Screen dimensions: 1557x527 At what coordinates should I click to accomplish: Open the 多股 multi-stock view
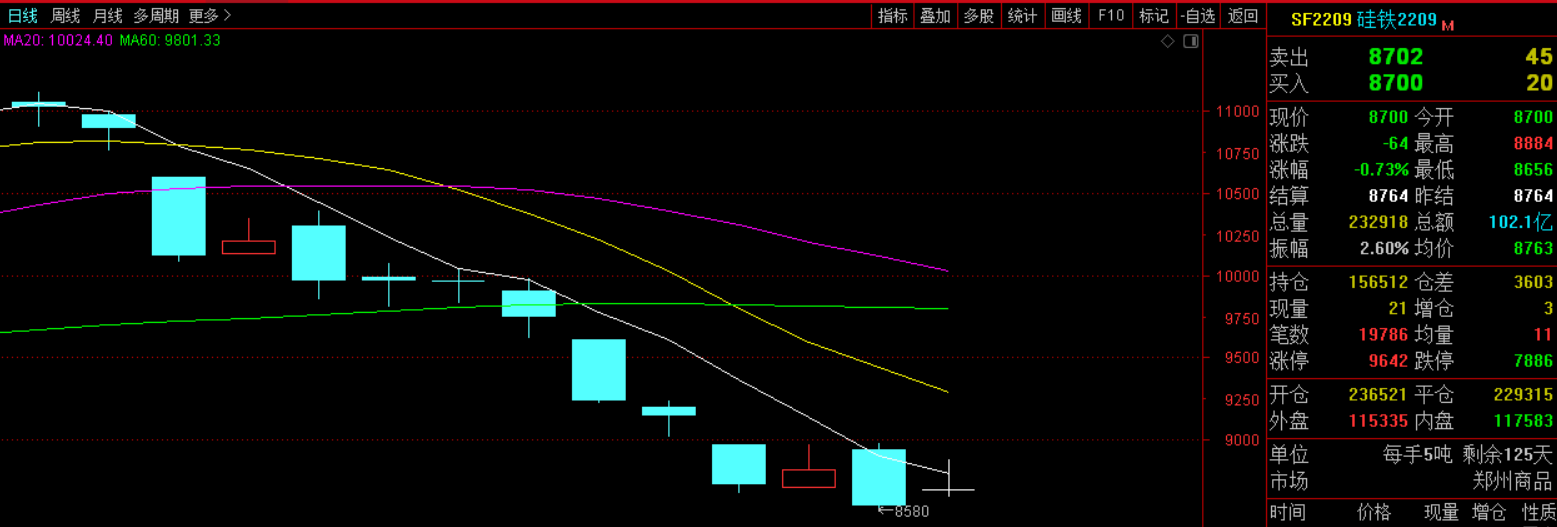coord(979,15)
